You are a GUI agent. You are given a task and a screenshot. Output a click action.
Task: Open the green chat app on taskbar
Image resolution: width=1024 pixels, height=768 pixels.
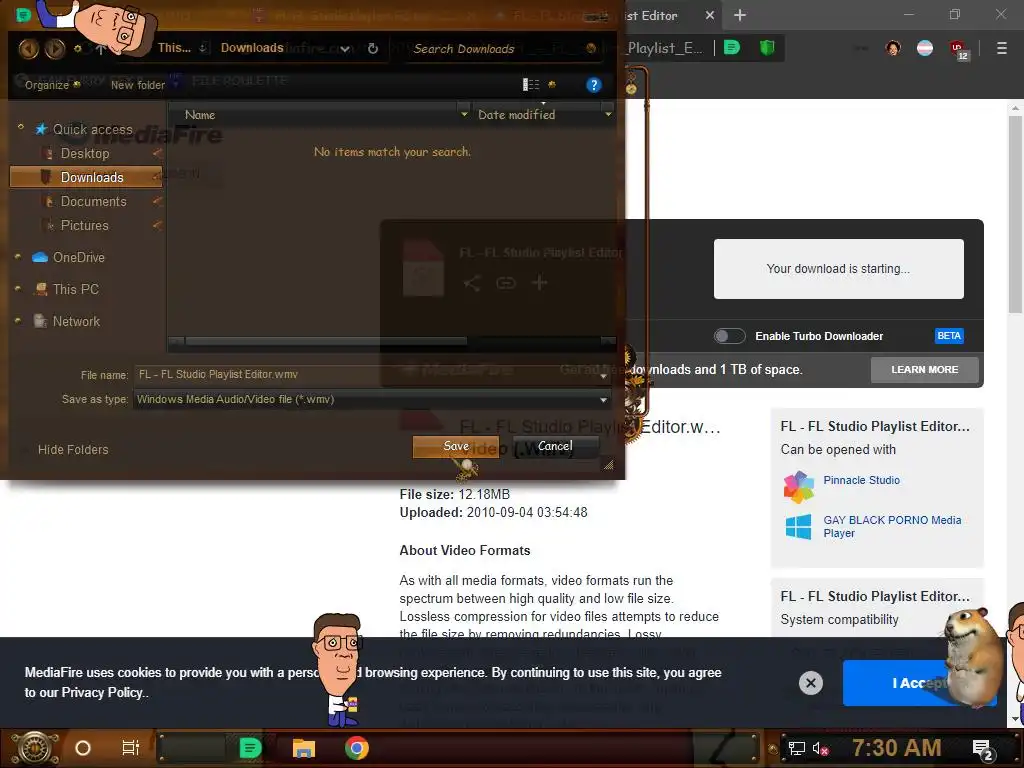pos(250,748)
